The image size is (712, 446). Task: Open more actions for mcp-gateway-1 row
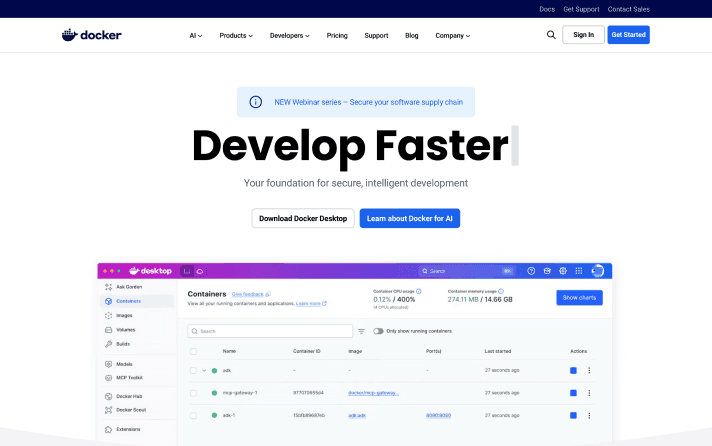(589, 393)
